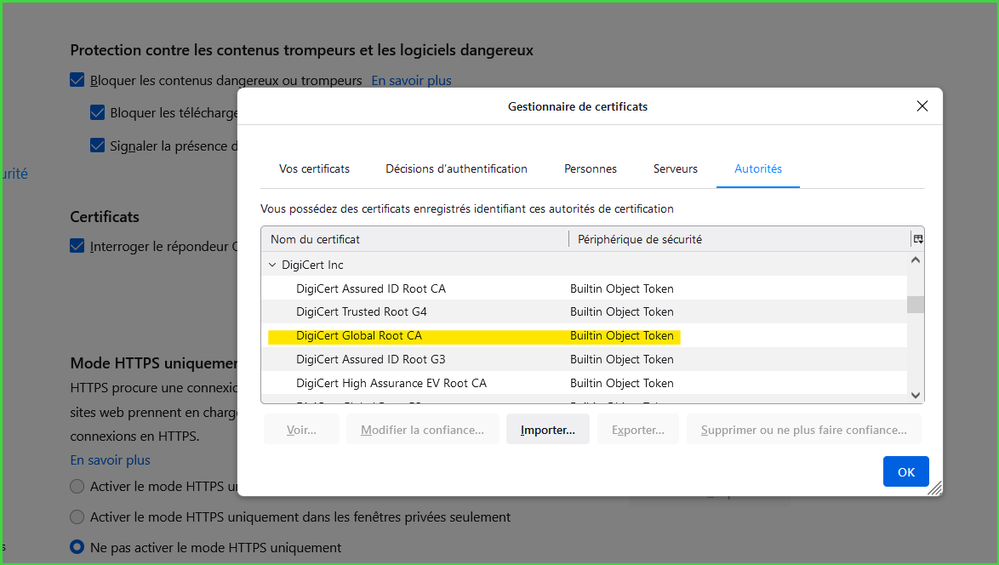Open En savoir plus link under Mode HTTPS
This screenshot has width=999, height=565.
pos(110,460)
